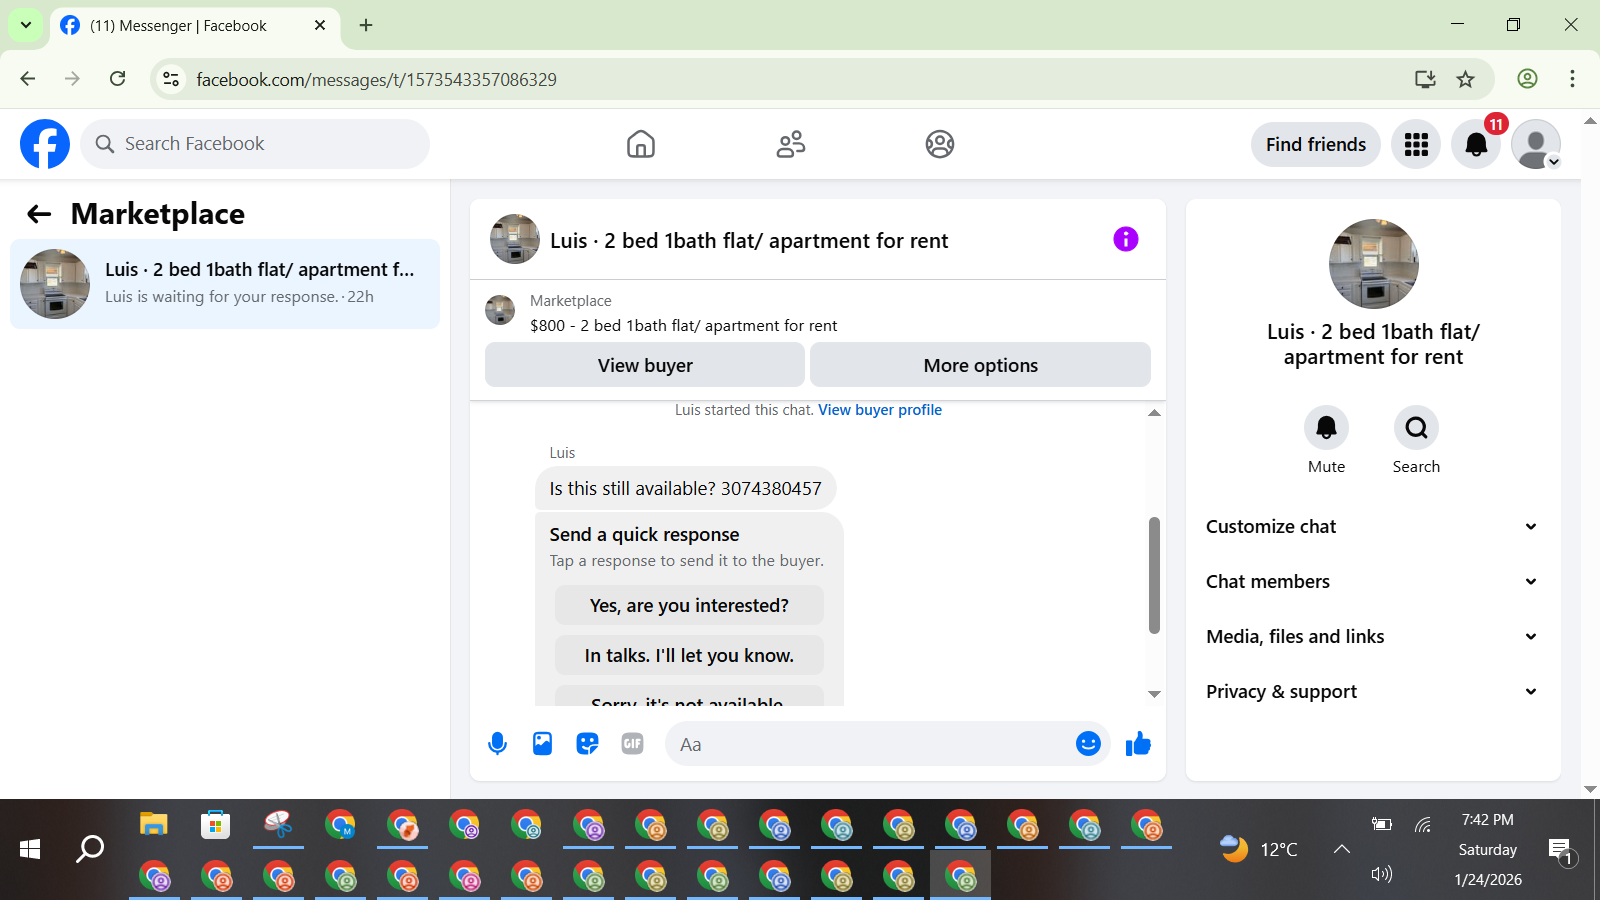Click View buyer button
This screenshot has height=900, width=1600.
[x=645, y=365]
